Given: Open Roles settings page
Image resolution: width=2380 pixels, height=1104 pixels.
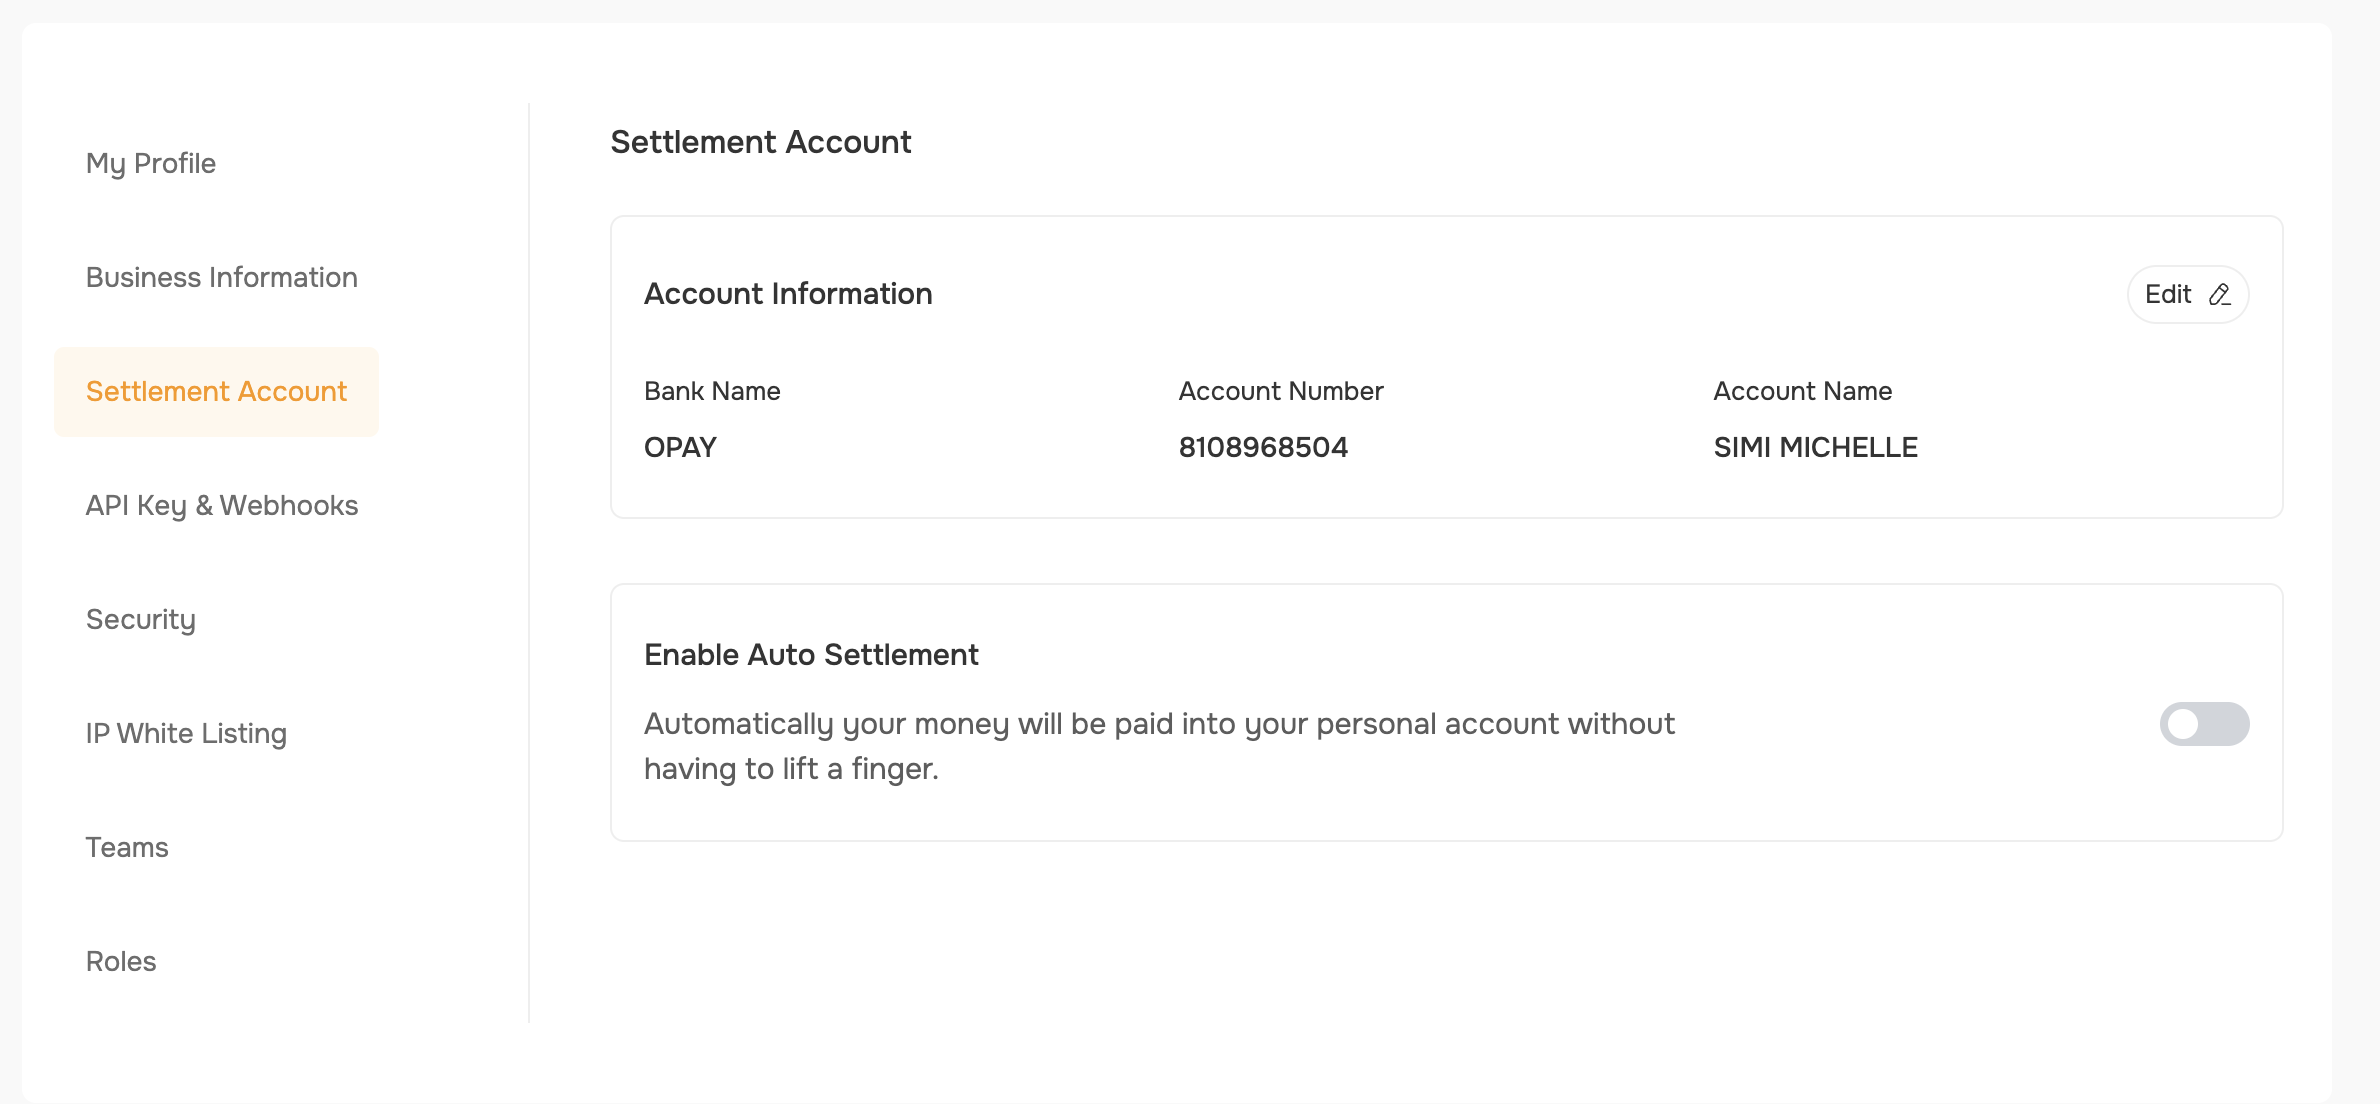Looking at the screenshot, I should point(121,961).
